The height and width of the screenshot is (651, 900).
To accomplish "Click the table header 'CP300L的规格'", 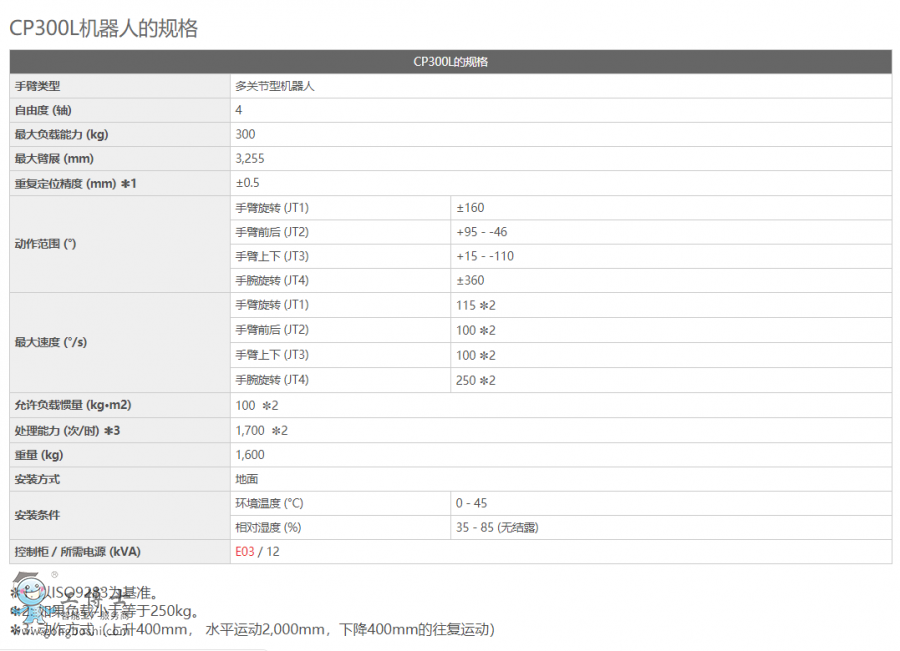I will click(x=451, y=61).
